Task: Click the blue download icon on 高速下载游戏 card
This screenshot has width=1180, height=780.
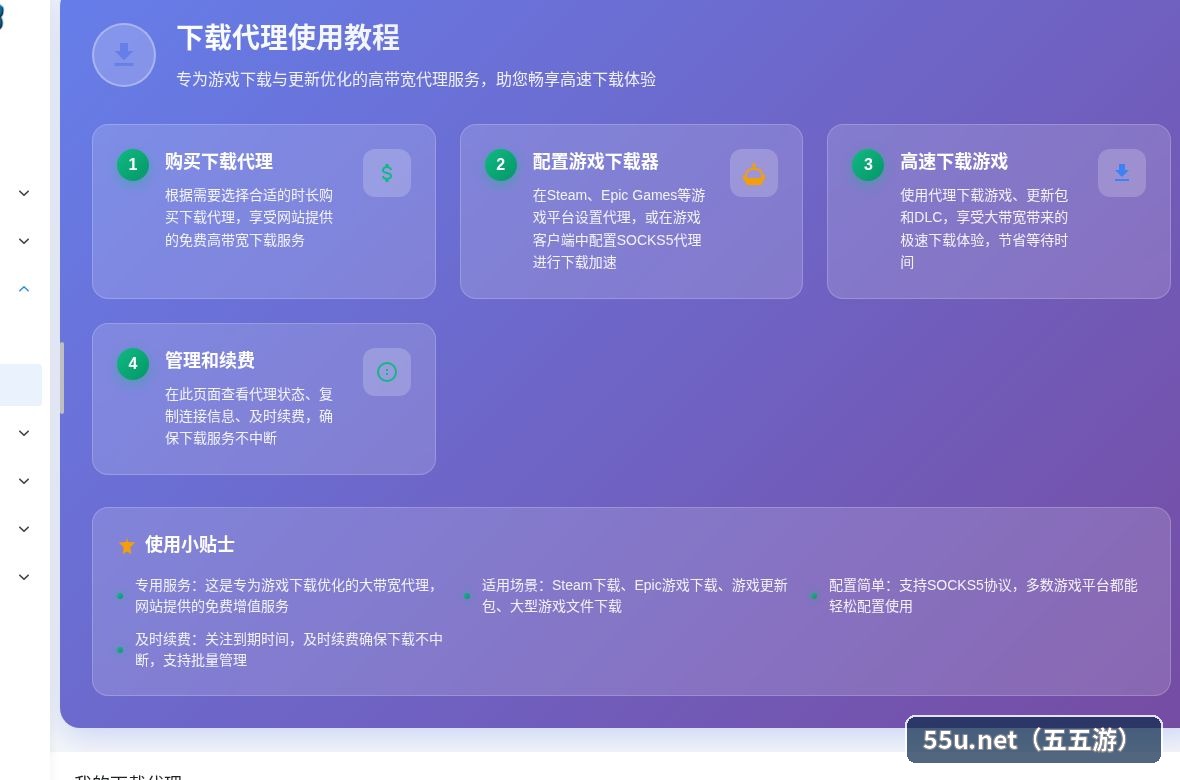Action: pyautogui.click(x=1122, y=173)
